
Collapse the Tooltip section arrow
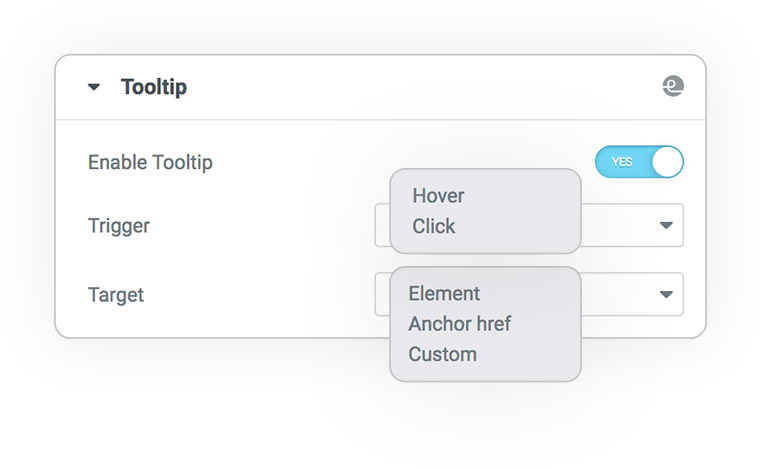tap(94, 87)
